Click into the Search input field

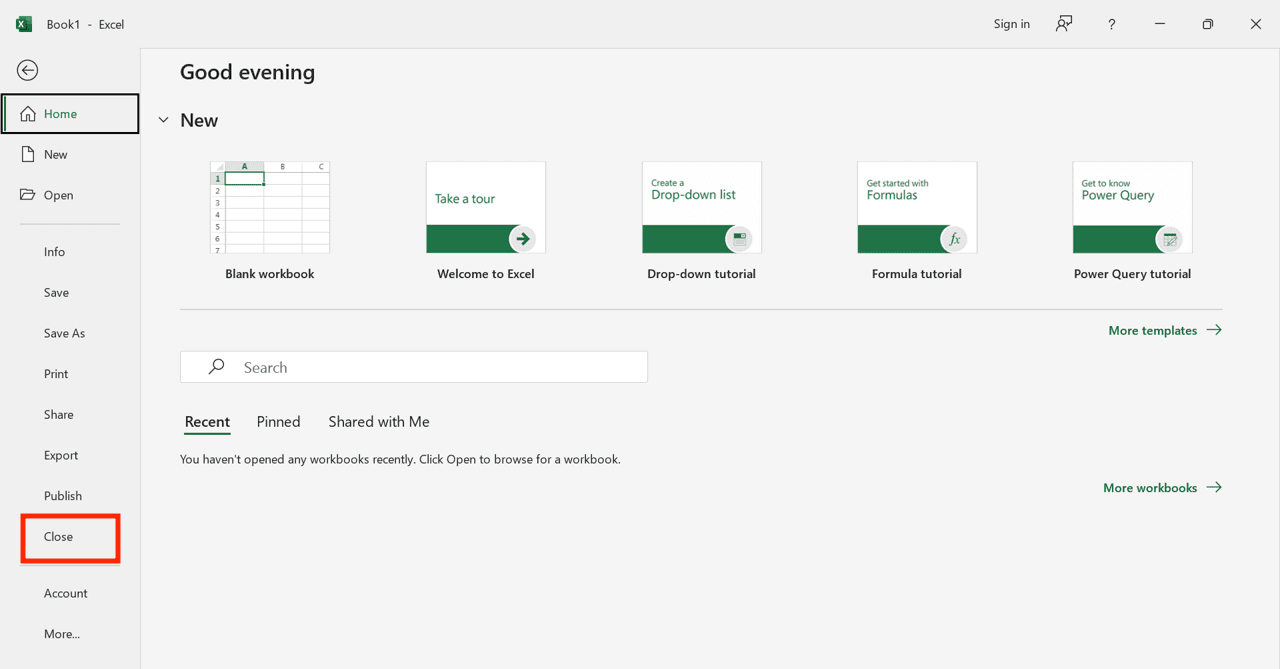point(414,367)
